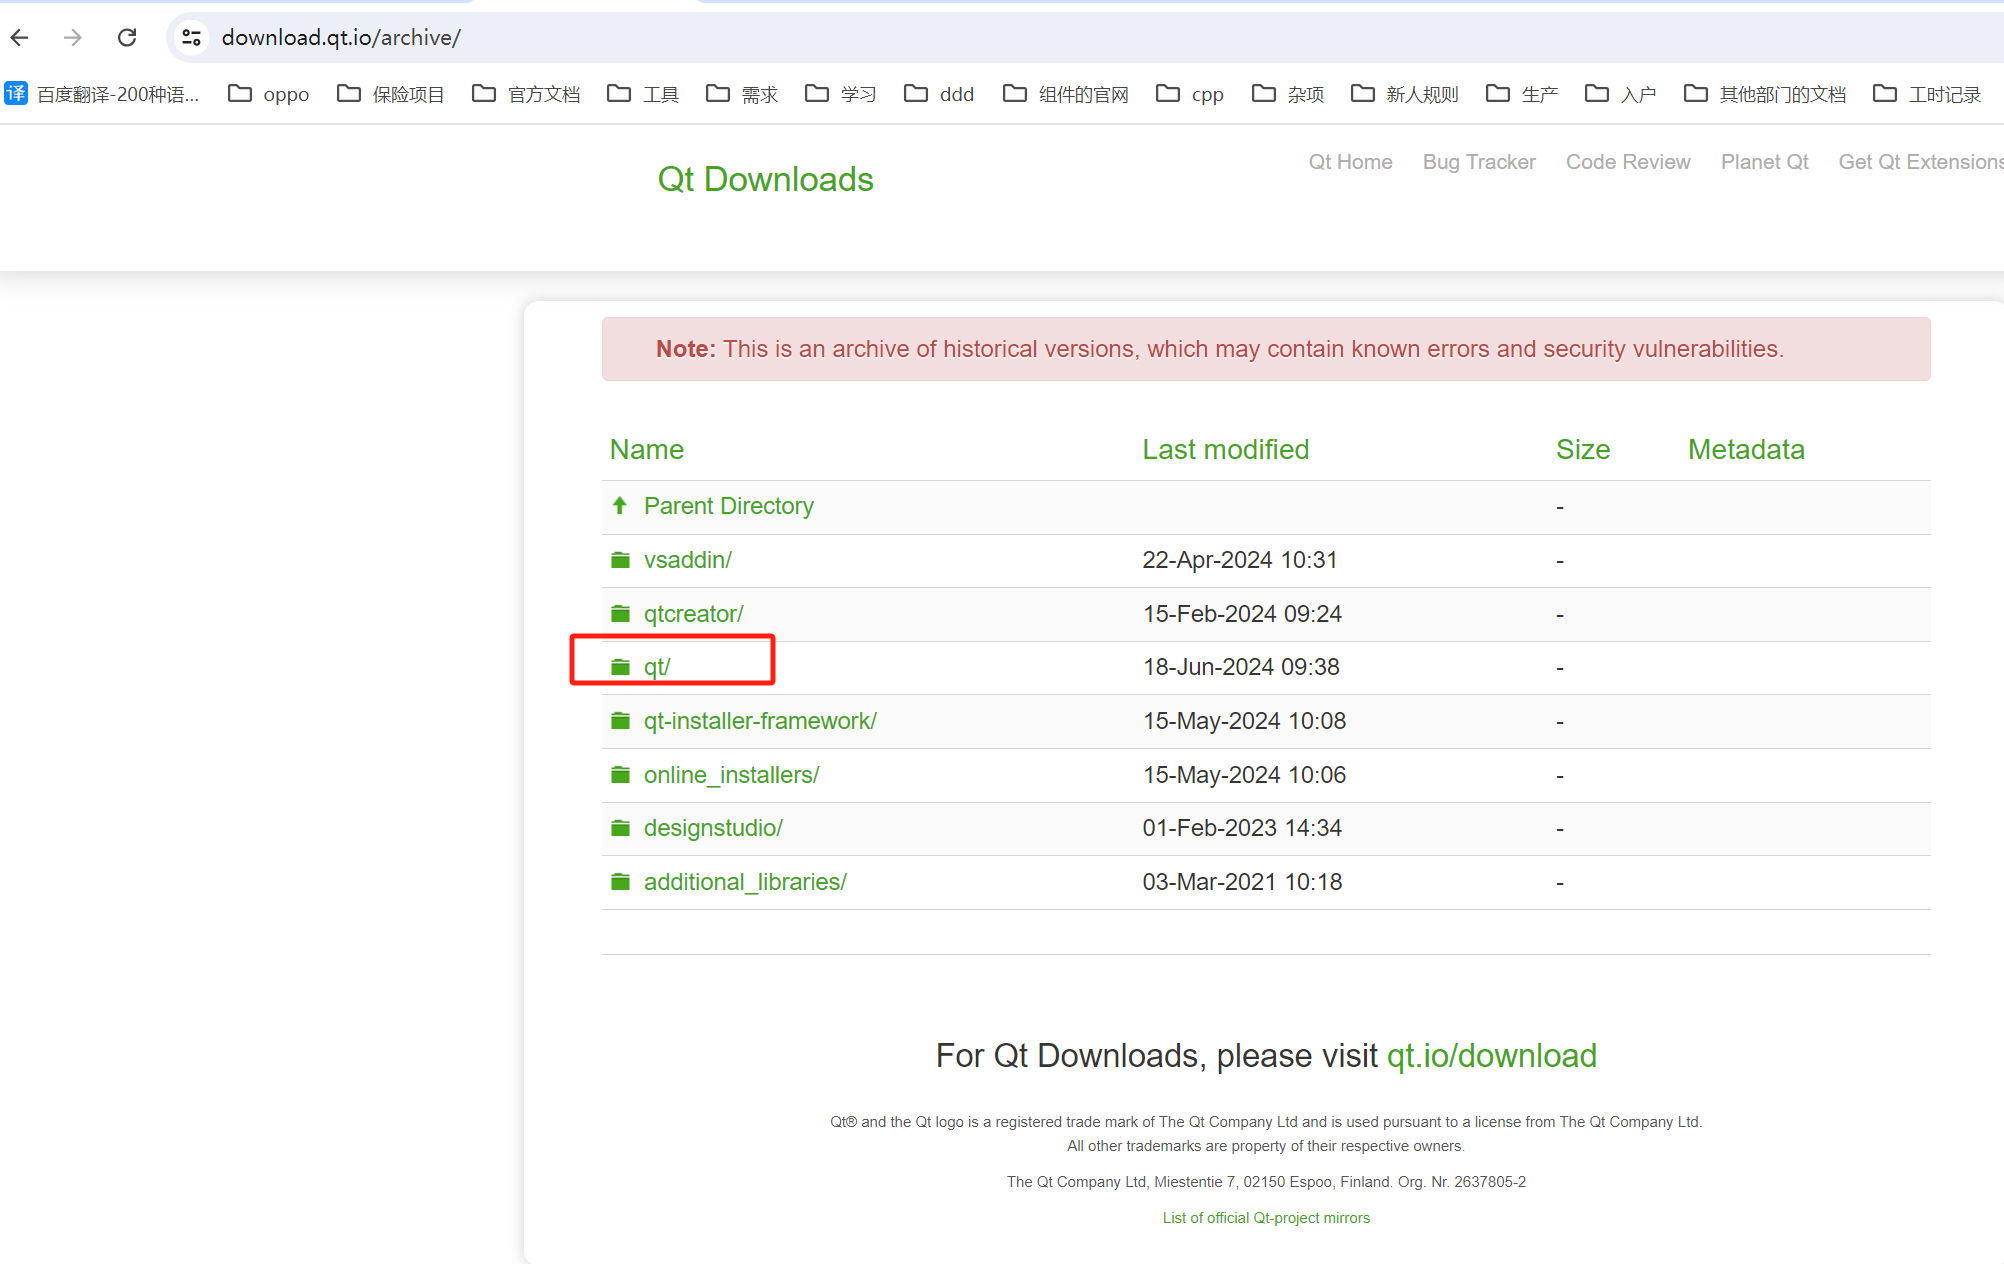Click the Metadata column header
This screenshot has height=1264, width=2004.
tap(1746, 450)
